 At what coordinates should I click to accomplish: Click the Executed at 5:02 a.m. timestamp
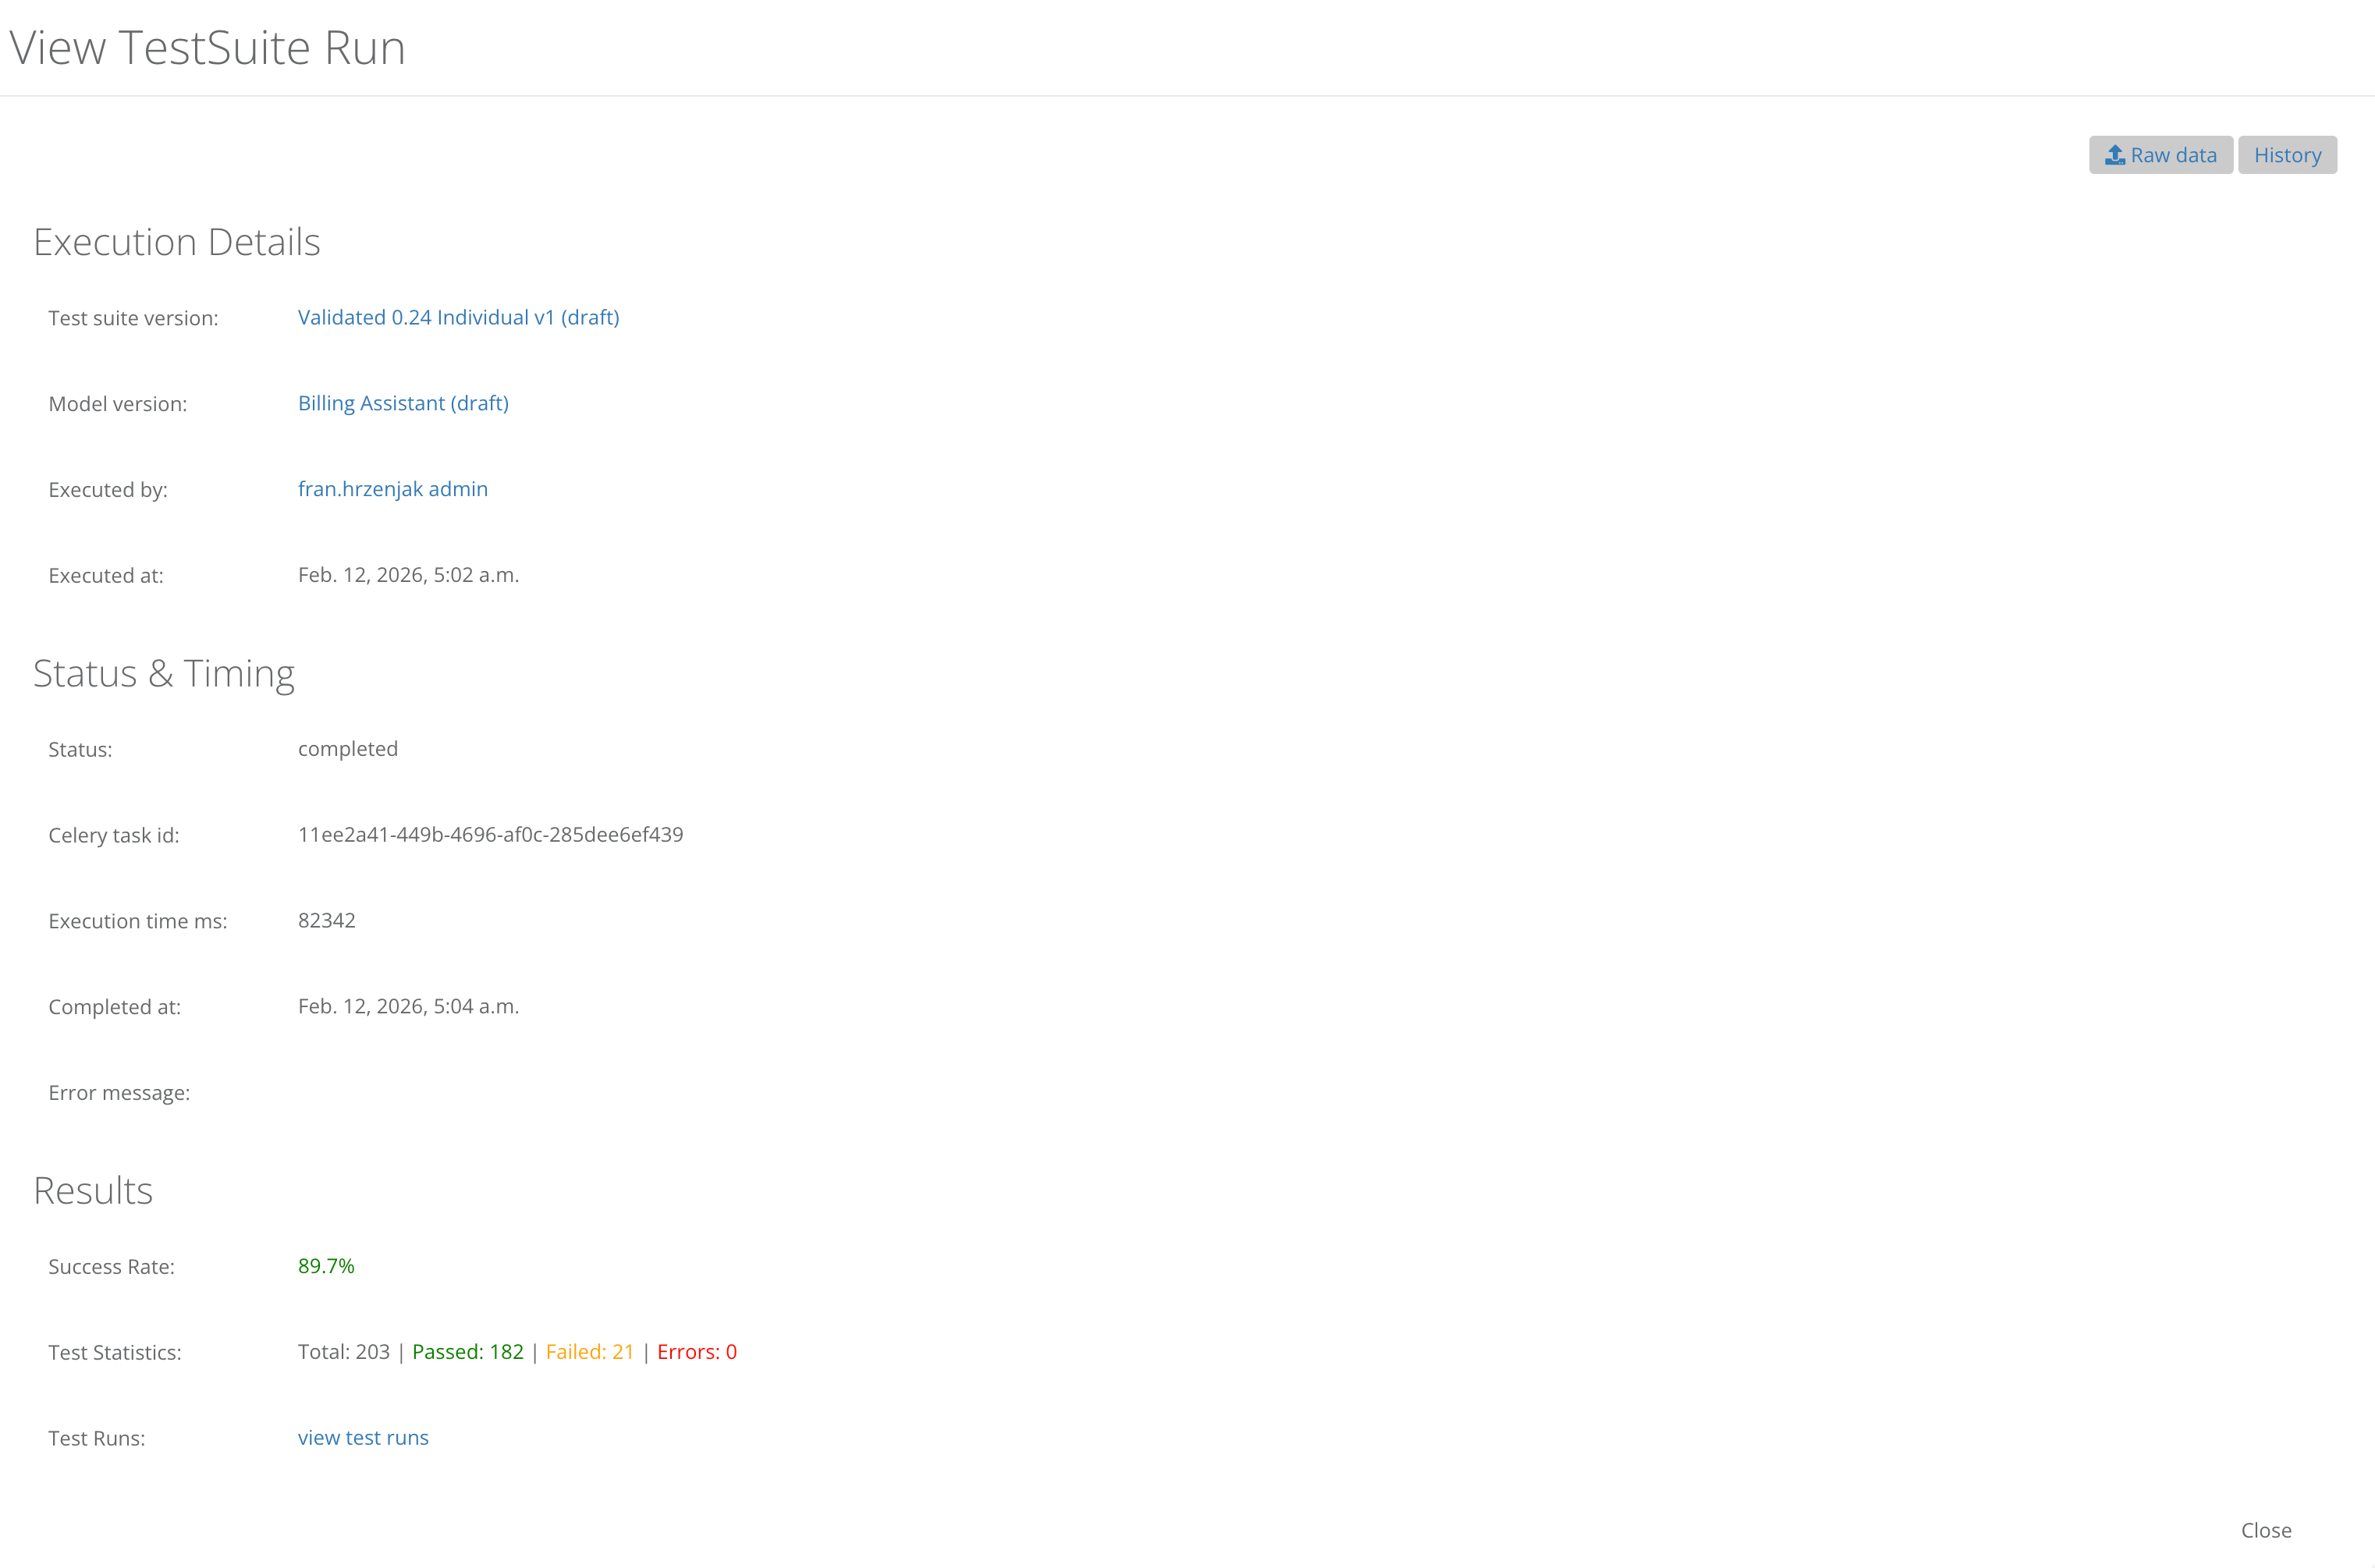(408, 575)
